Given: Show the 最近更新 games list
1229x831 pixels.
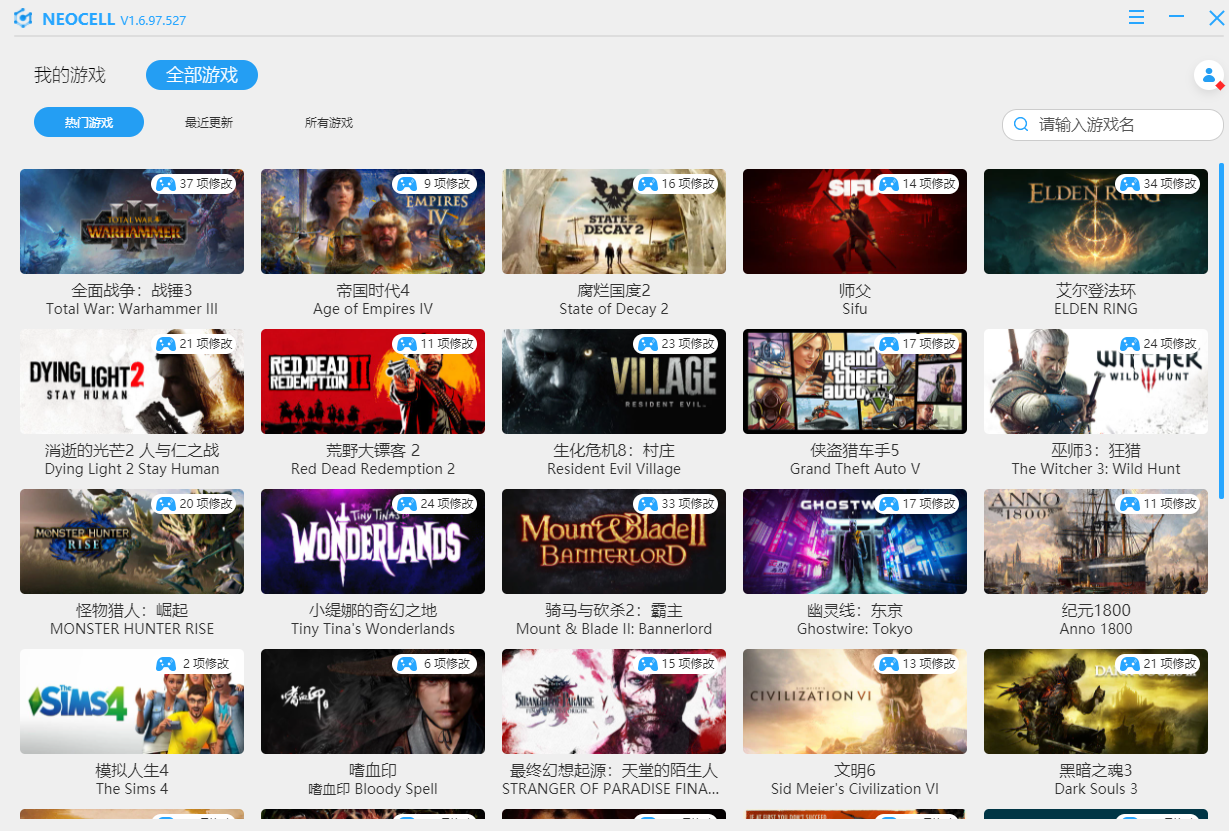Looking at the screenshot, I should [x=209, y=122].
